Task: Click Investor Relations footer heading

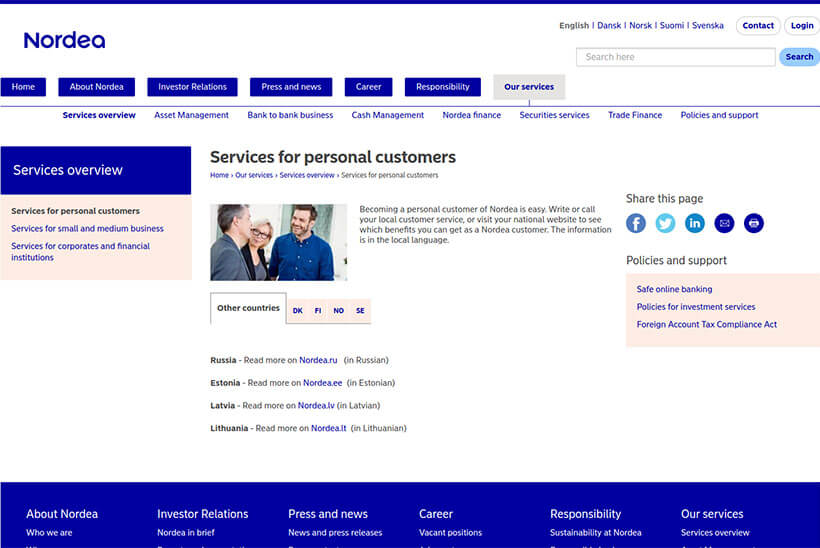Action: point(202,514)
